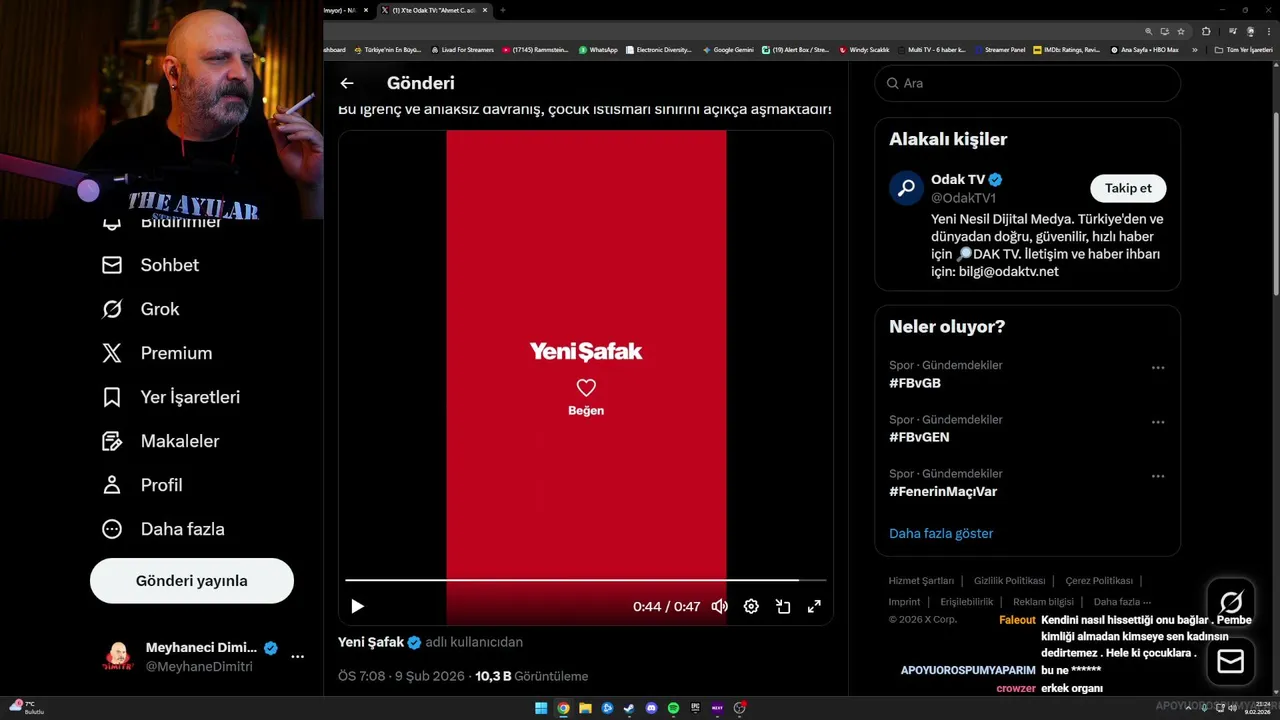
Task: Seek on the video progress bar
Action: (x=586, y=580)
